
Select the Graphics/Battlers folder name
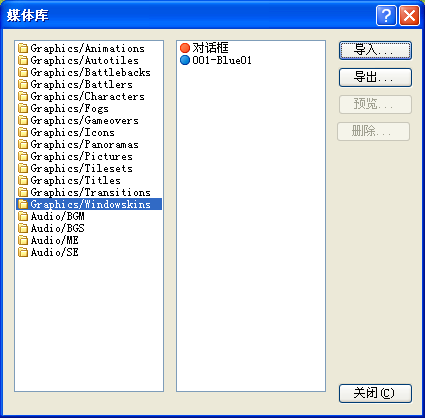[82, 84]
